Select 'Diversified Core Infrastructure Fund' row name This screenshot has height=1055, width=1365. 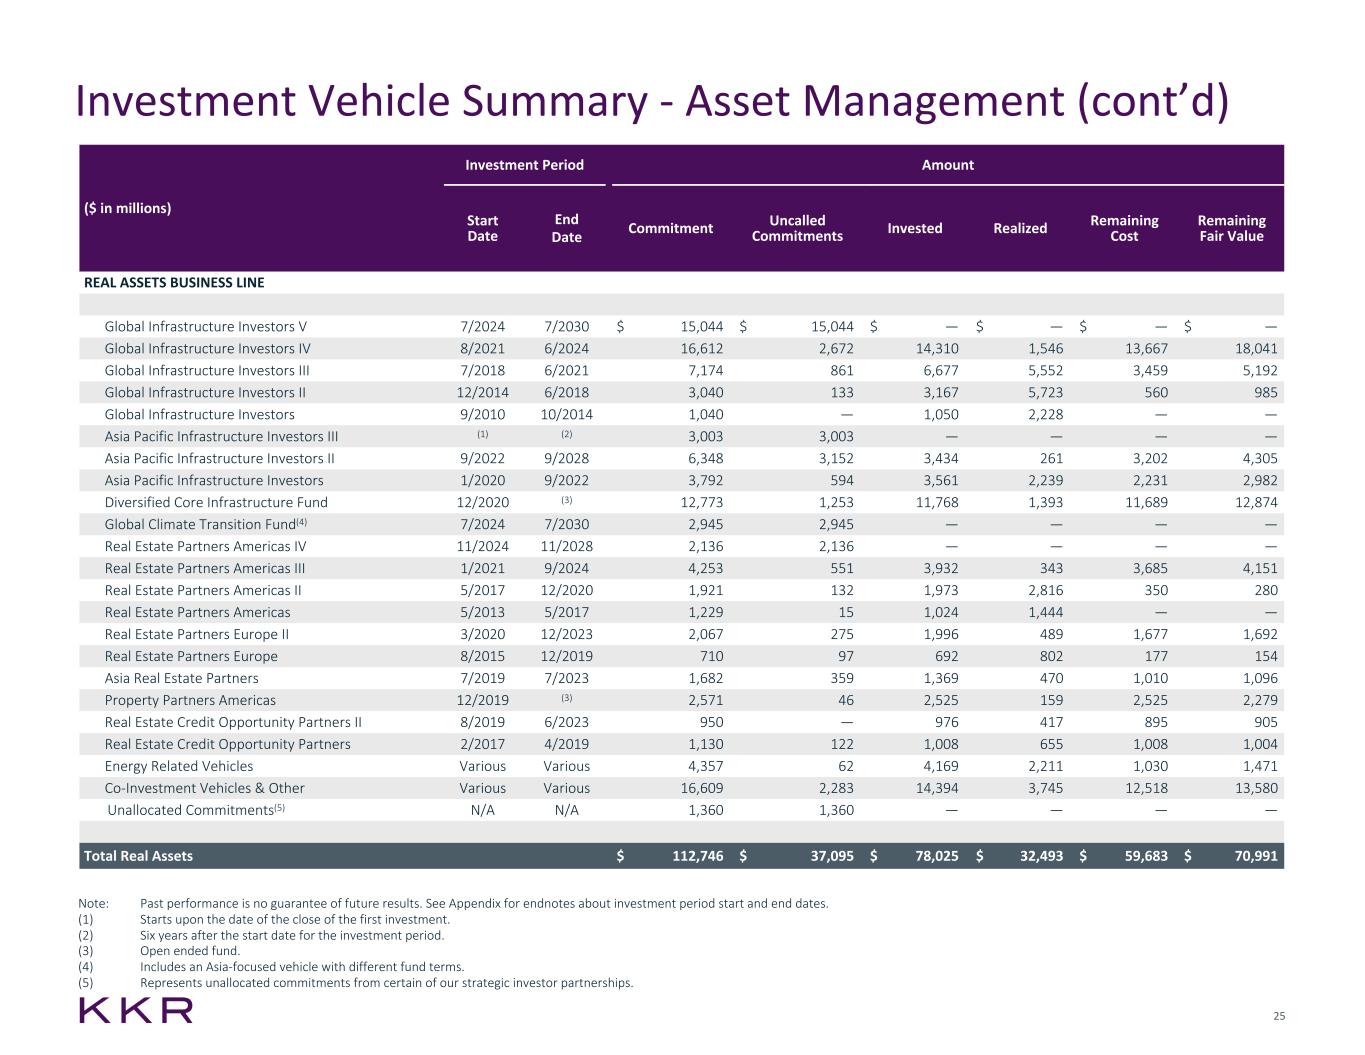[x=216, y=502]
